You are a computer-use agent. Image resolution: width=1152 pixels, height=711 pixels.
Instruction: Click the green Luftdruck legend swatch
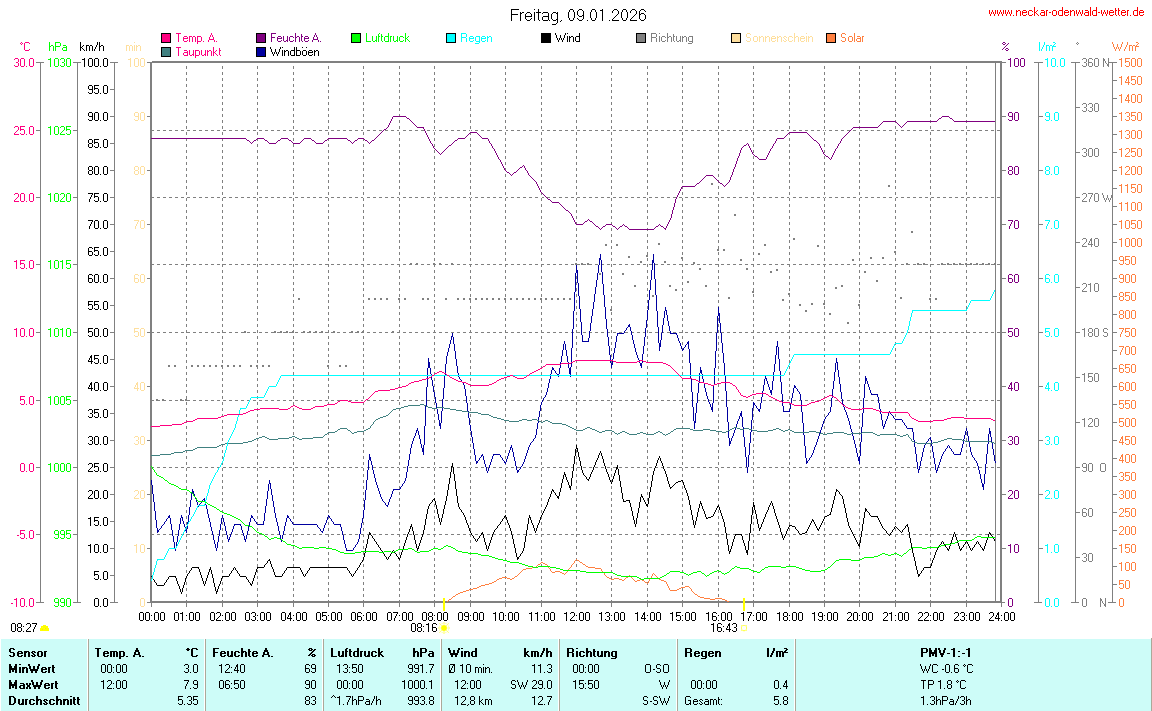click(356, 39)
